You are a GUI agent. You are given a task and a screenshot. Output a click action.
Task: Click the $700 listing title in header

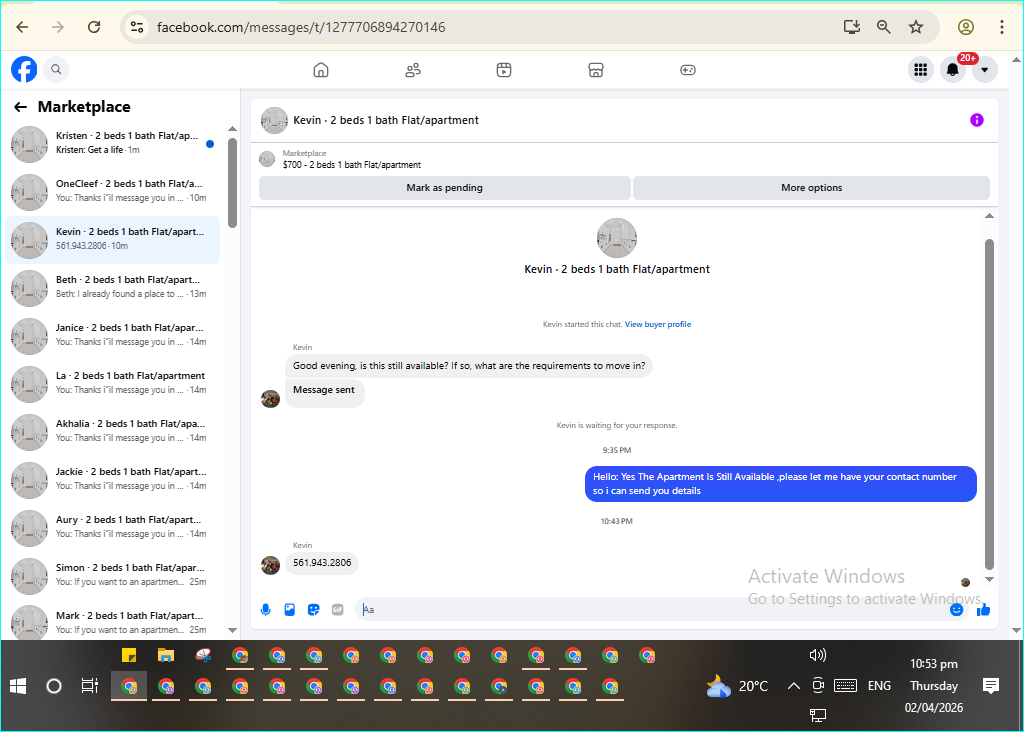coord(352,165)
